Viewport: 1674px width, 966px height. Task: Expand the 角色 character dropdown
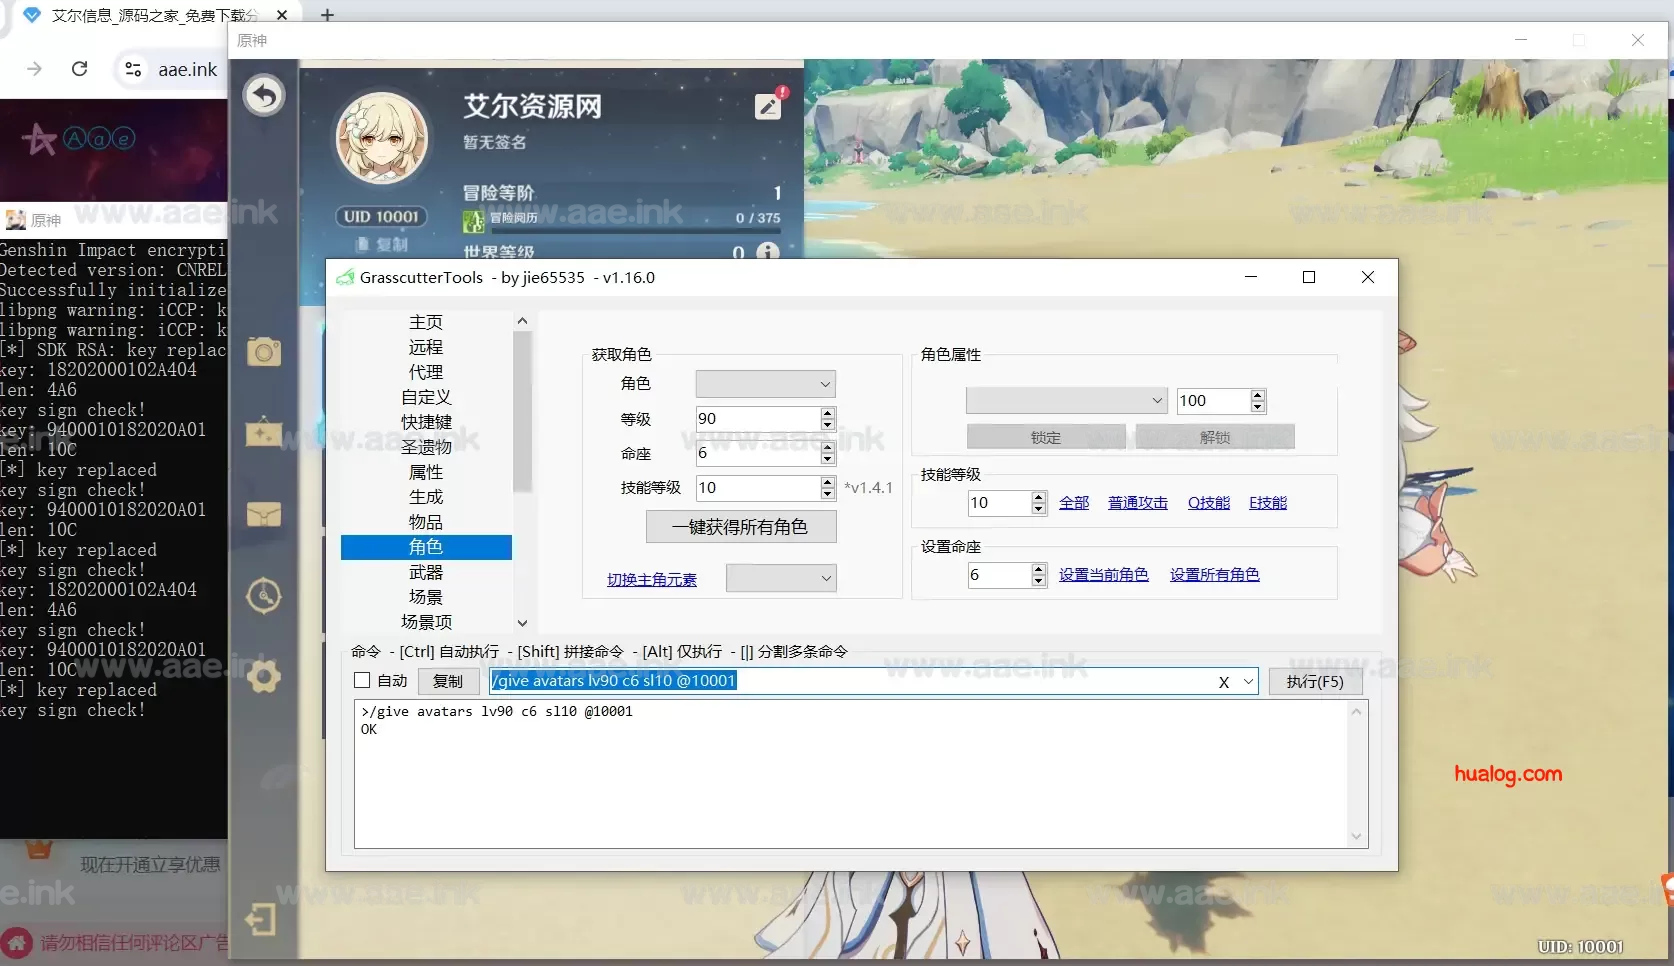point(765,384)
